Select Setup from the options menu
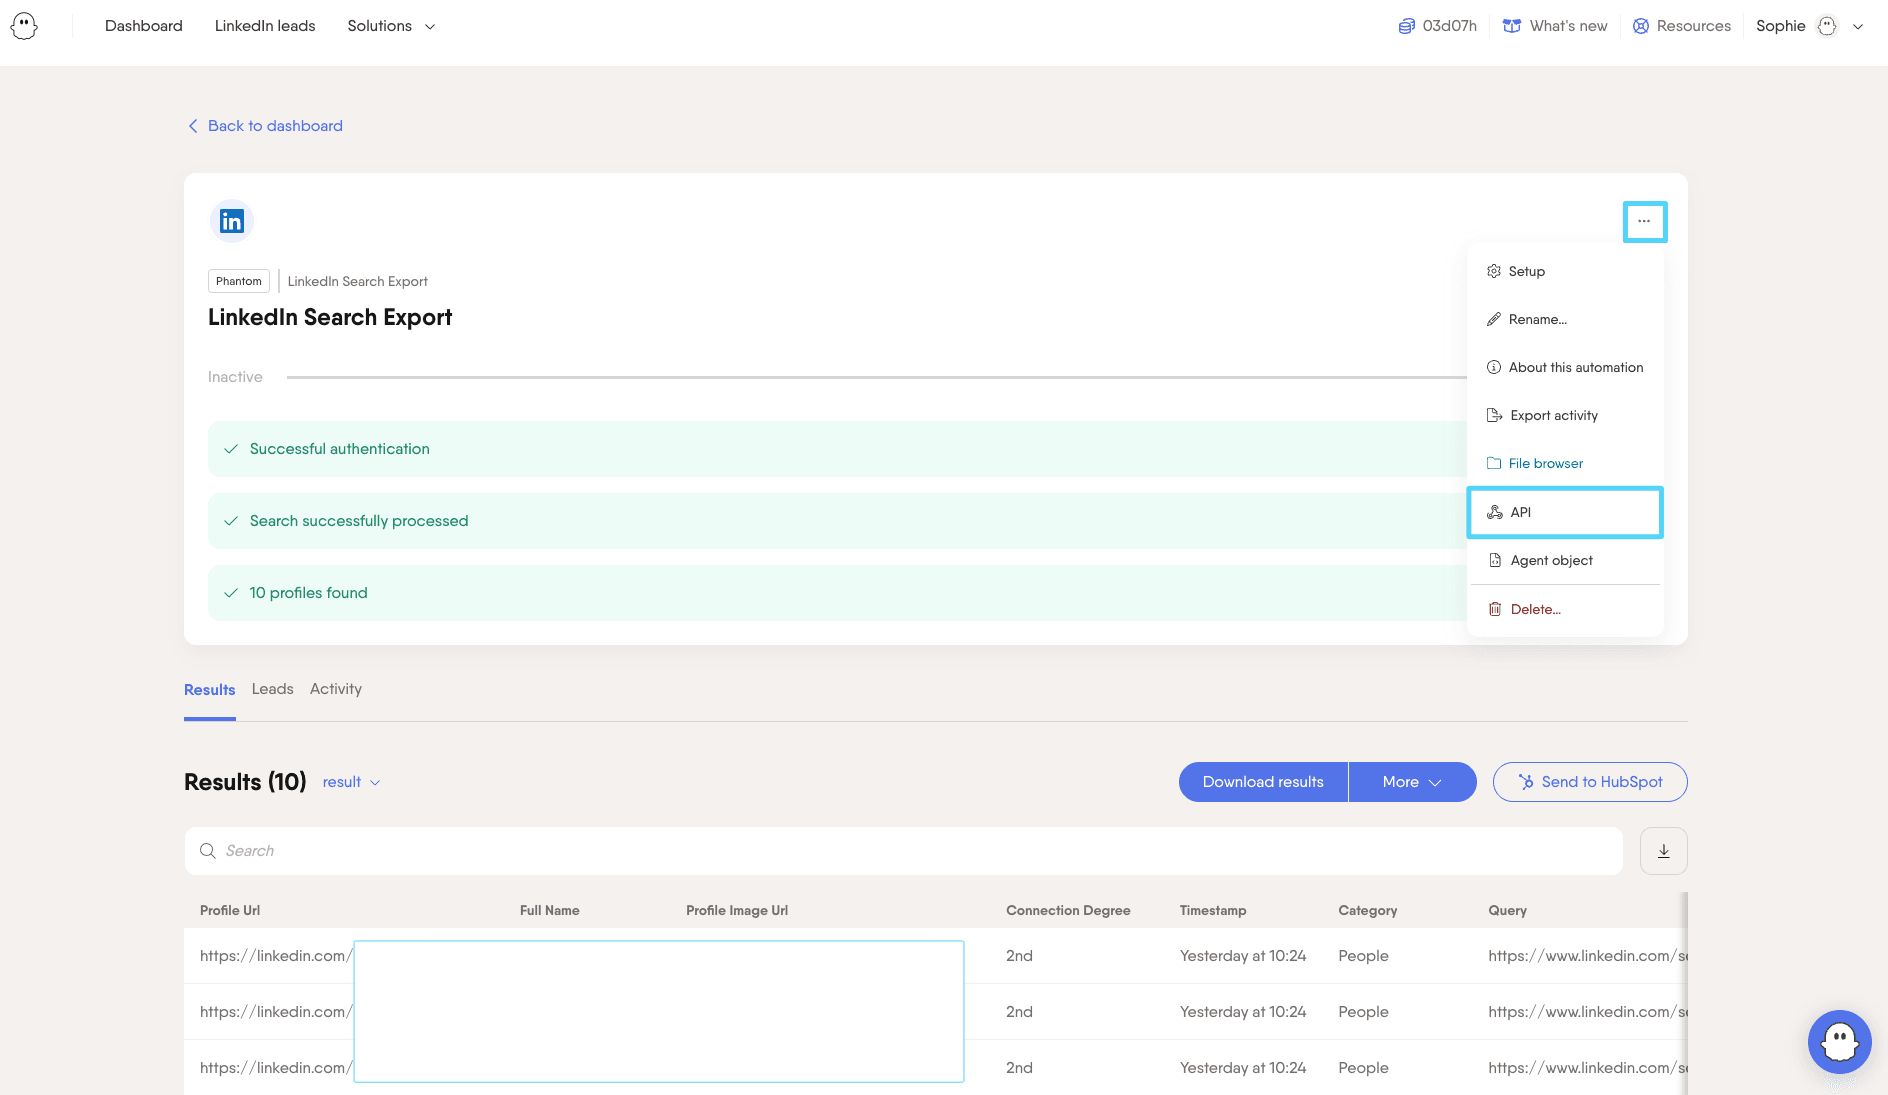This screenshot has width=1888, height=1095. [1565, 271]
